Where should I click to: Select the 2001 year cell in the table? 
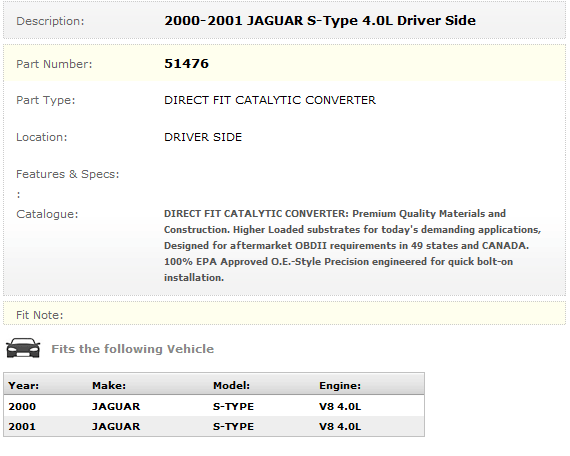22,426
